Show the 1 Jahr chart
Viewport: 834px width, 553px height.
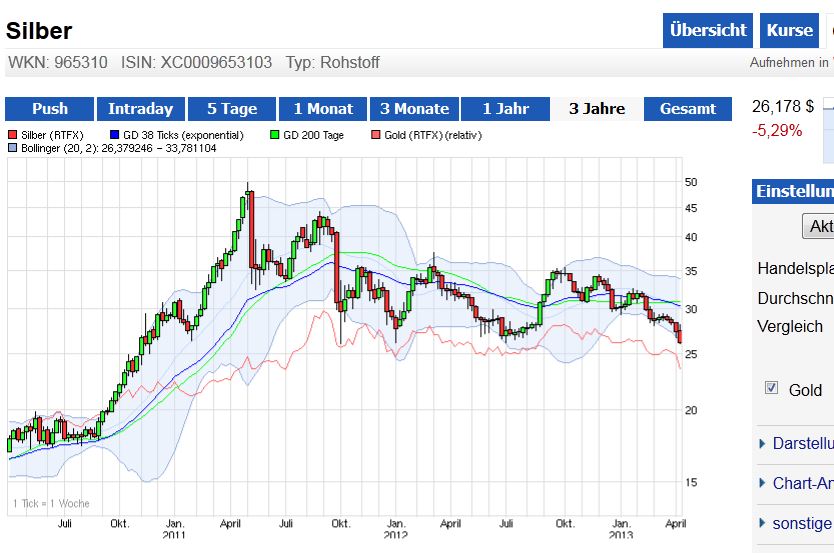(506, 109)
